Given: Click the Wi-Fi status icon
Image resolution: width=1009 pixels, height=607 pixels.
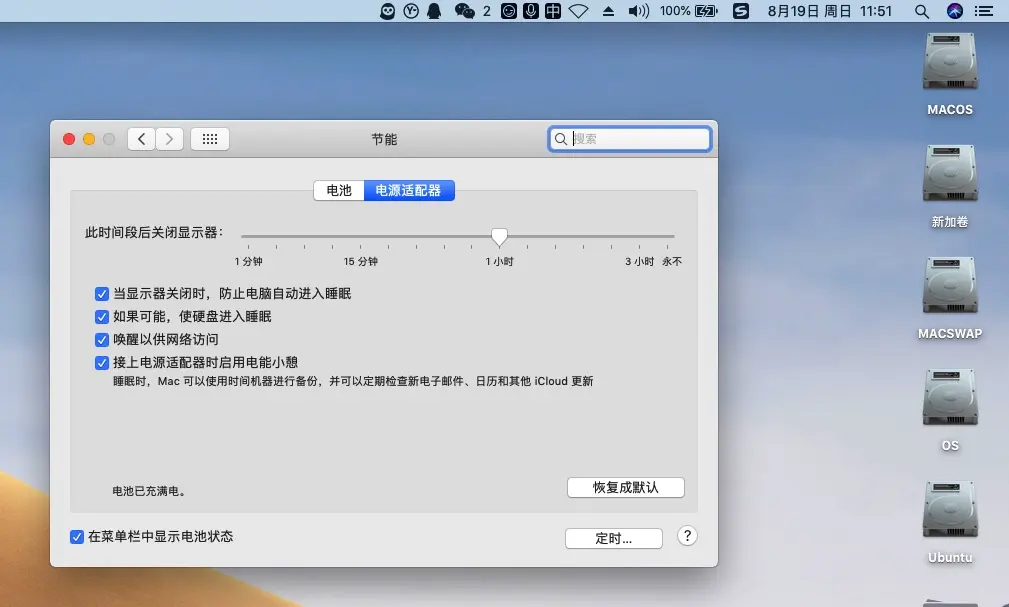Looking at the screenshot, I should [x=578, y=11].
